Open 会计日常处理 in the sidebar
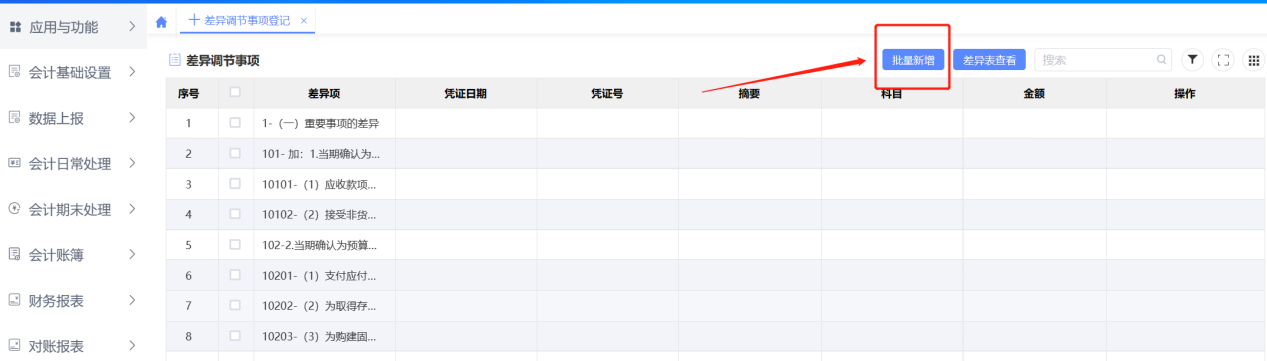 click(x=70, y=163)
